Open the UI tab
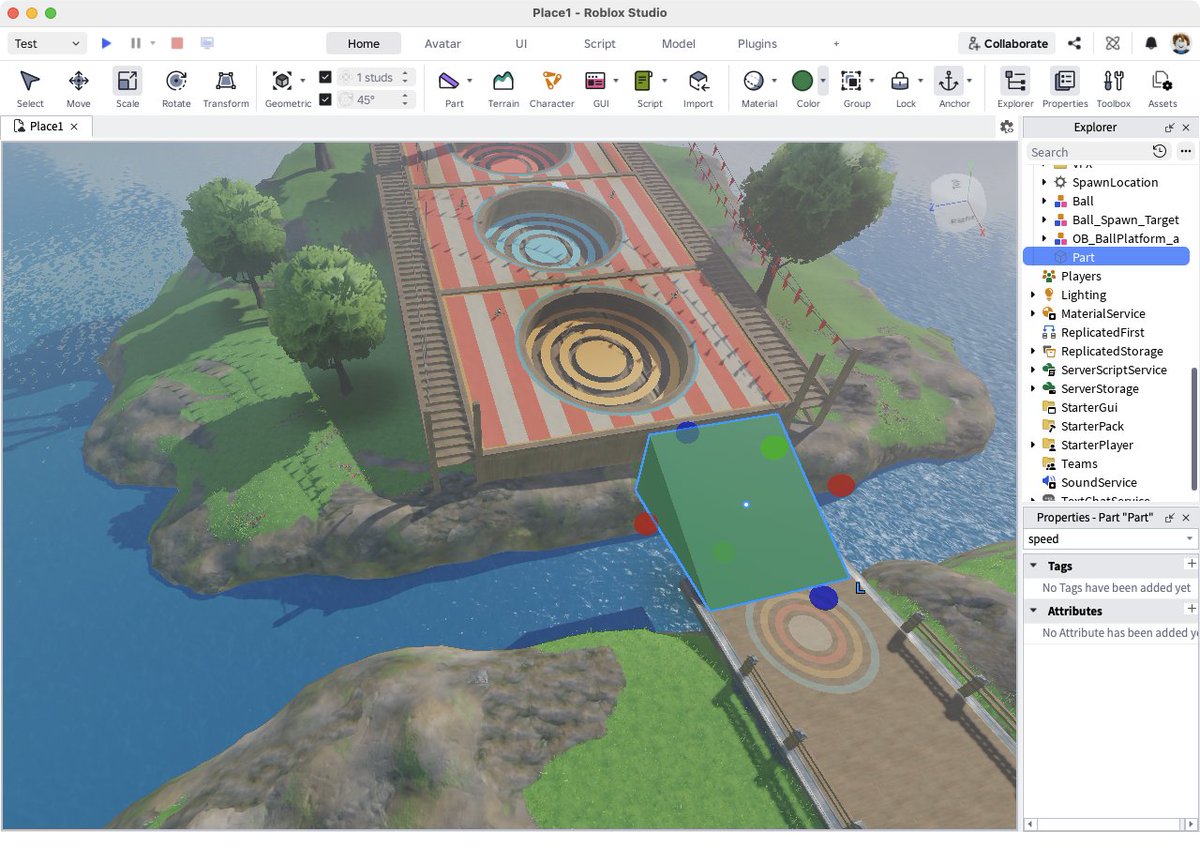Viewport: 1200px width, 862px height. click(521, 44)
